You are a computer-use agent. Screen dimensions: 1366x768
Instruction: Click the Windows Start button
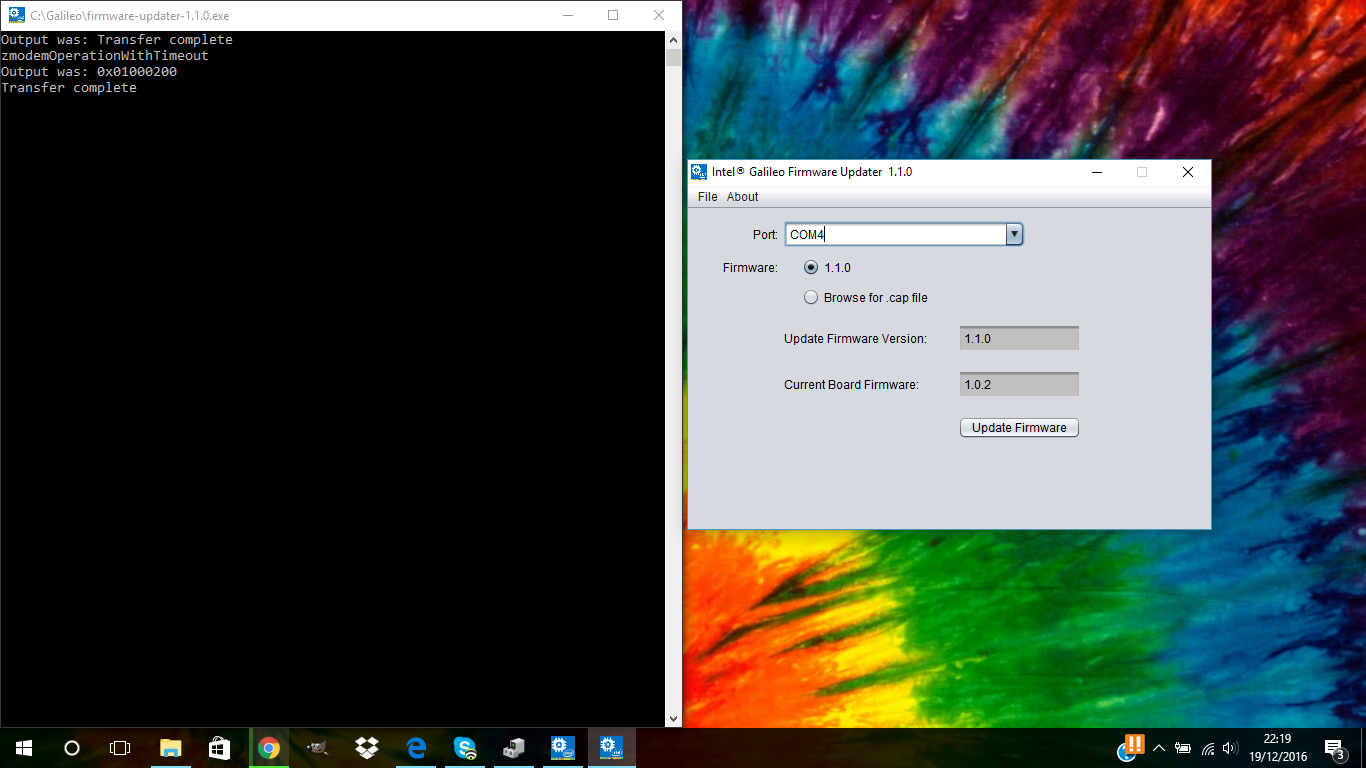point(24,748)
